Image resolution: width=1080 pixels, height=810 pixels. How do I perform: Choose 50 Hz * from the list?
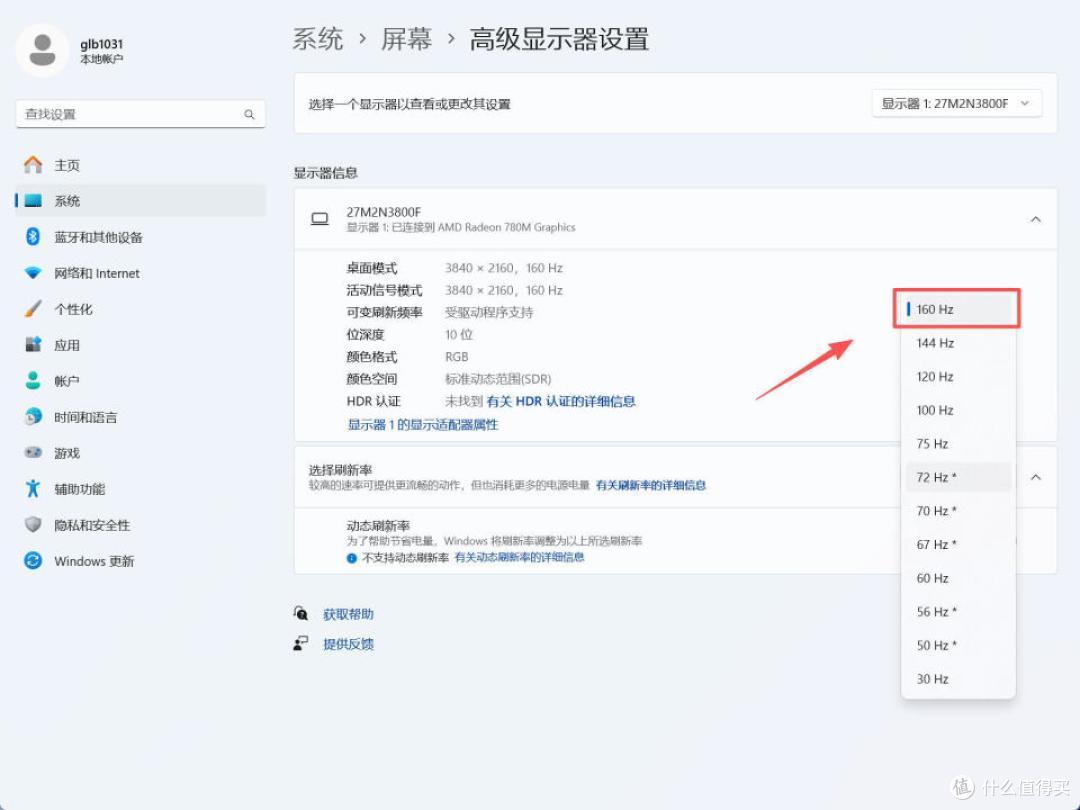click(x=957, y=645)
